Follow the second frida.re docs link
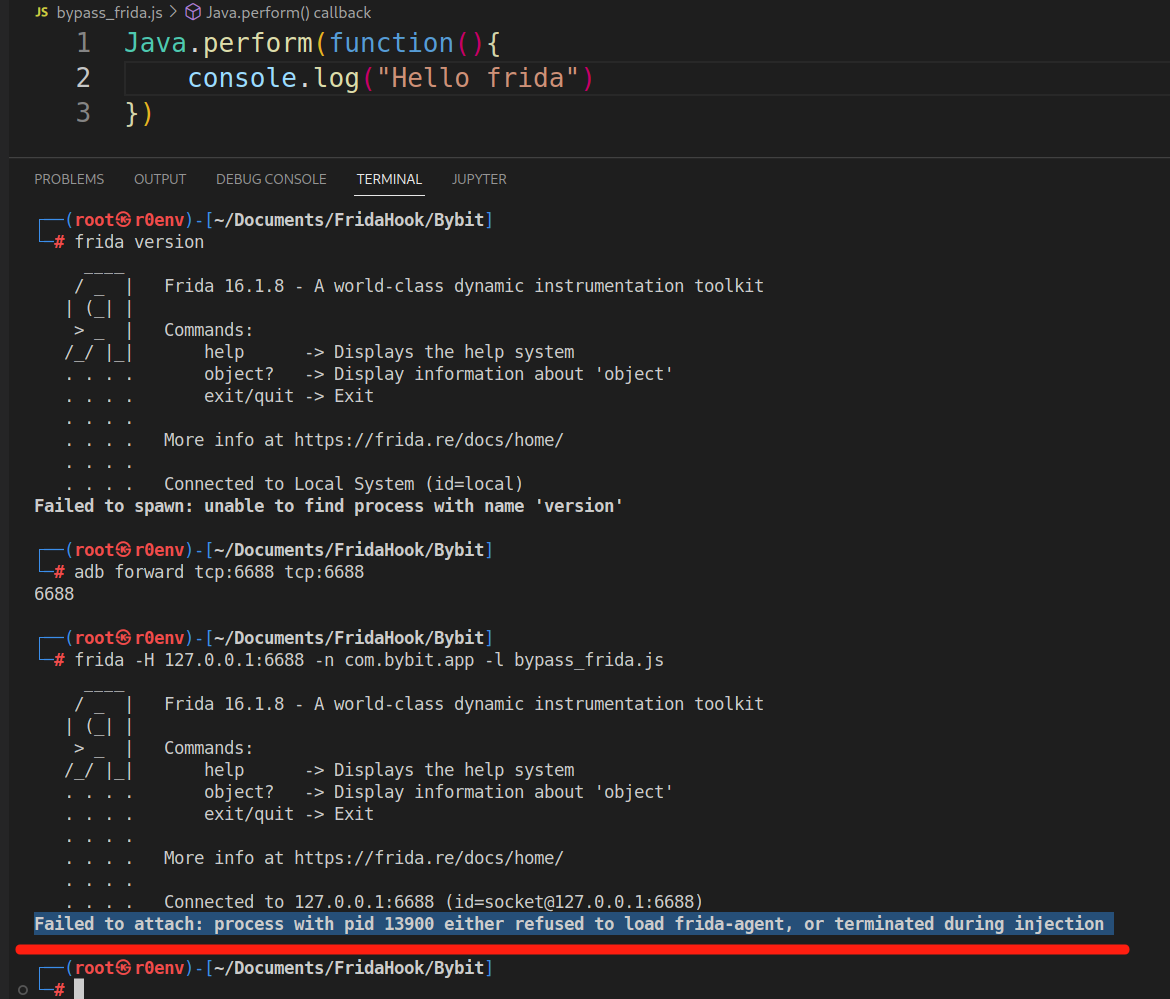This screenshot has width=1170, height=999. point(428,858)
